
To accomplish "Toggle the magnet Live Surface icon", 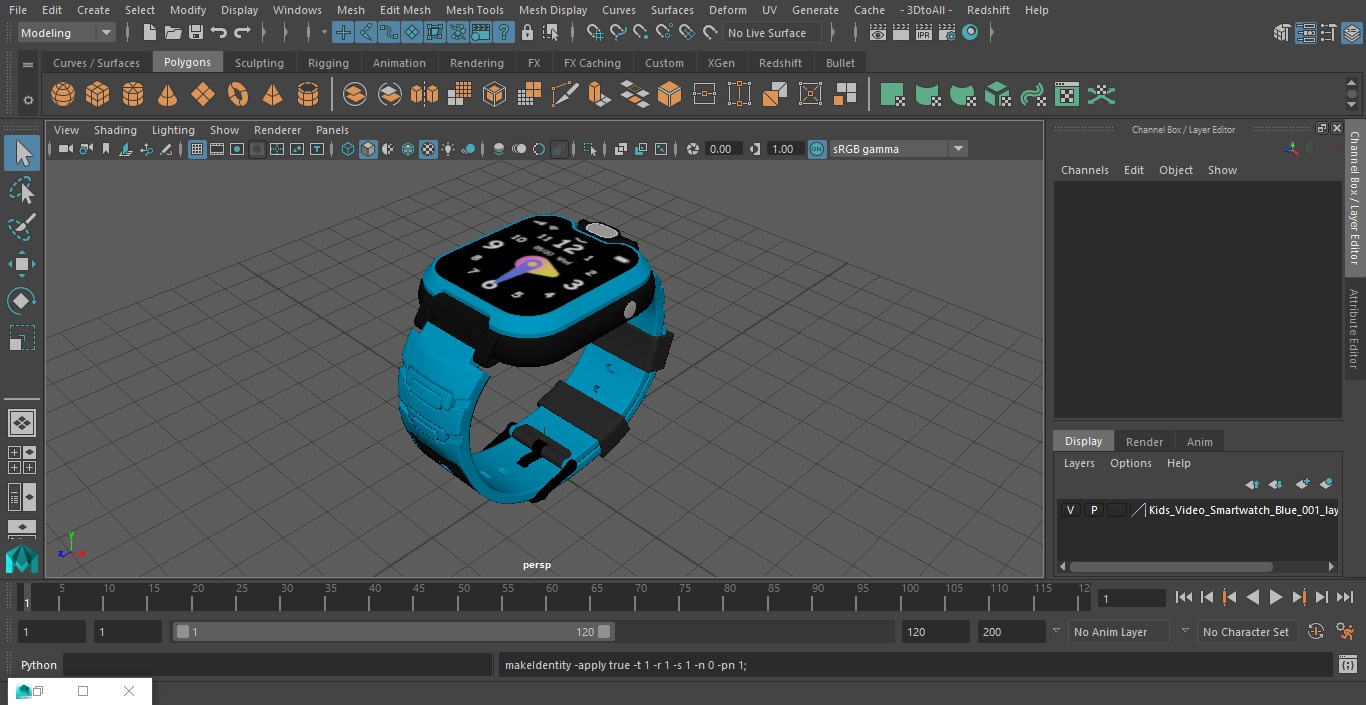I will (x=710, y=33).
